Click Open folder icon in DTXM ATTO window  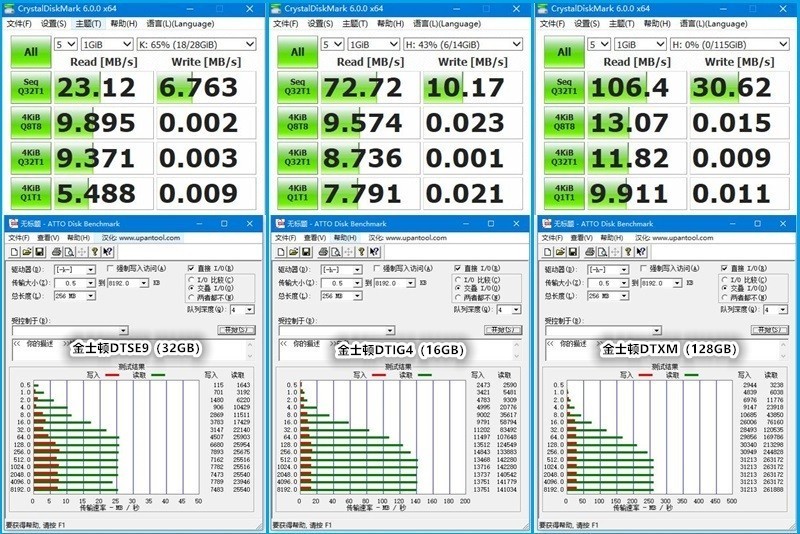point(560,251)
